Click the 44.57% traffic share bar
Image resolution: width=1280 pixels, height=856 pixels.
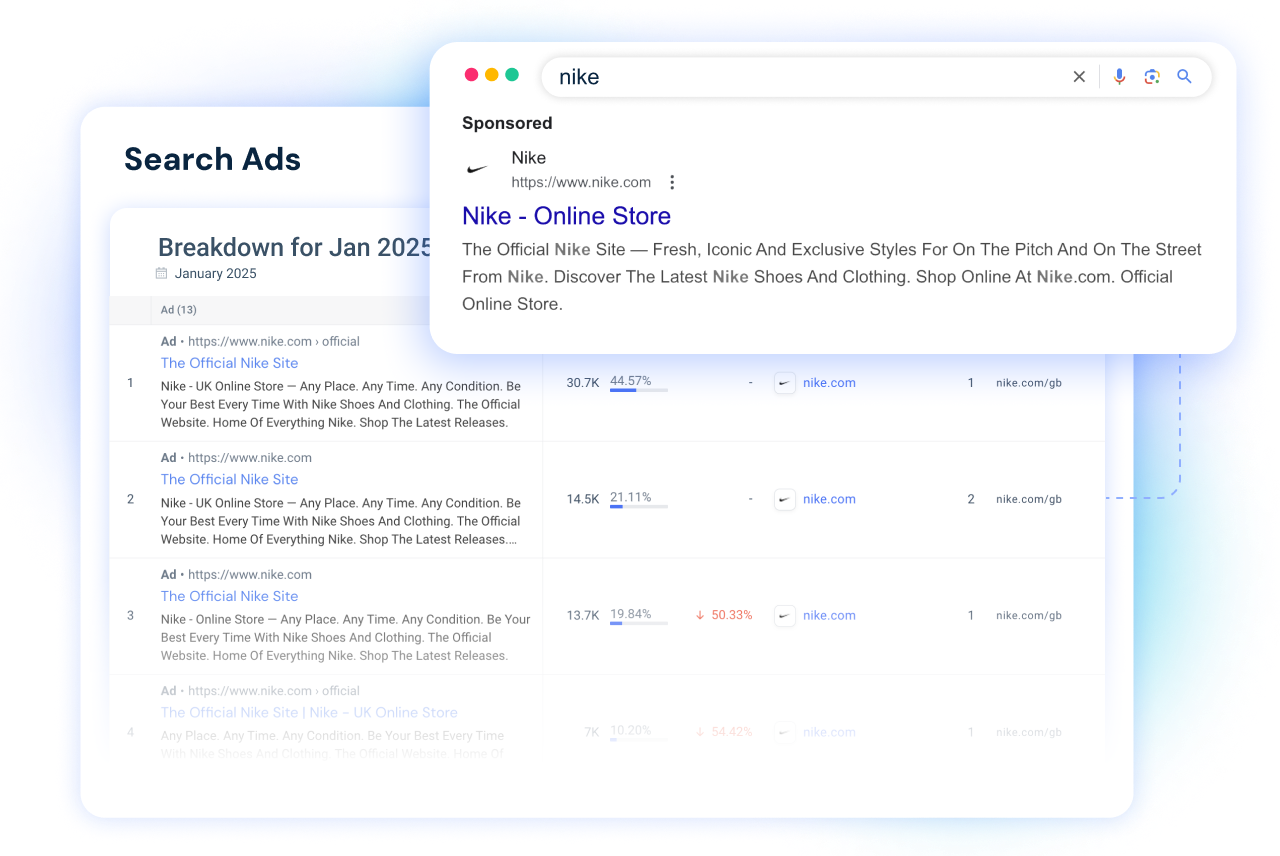[x=639, y=390]
